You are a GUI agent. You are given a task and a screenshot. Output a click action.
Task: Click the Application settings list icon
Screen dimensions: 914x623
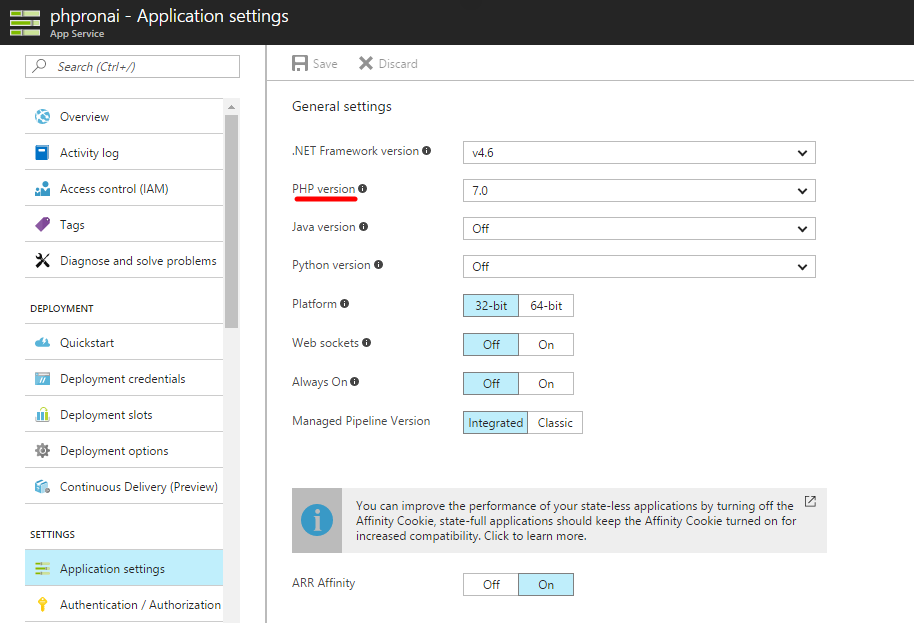(x=43, y=568)
